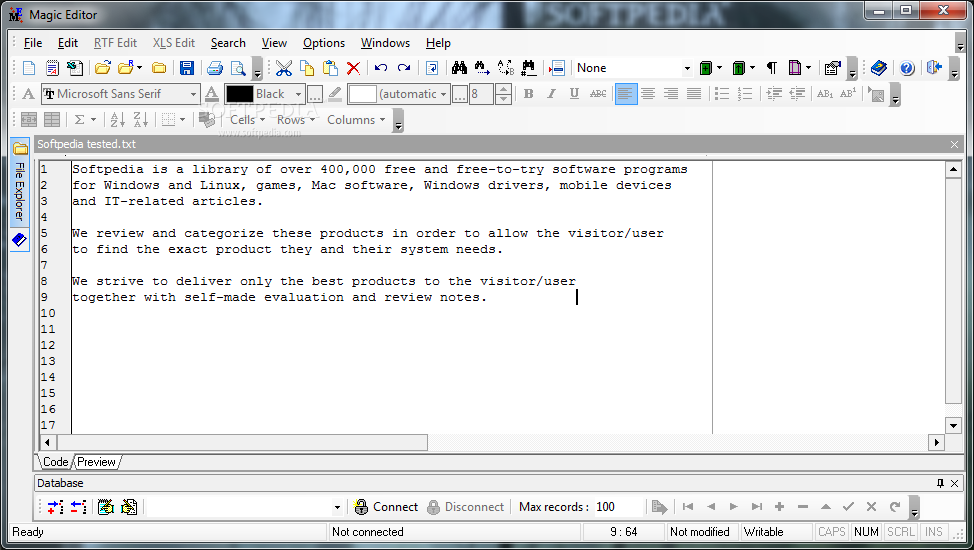Click the insert image icon
The image size is (974, 550).
pos(876,94)
